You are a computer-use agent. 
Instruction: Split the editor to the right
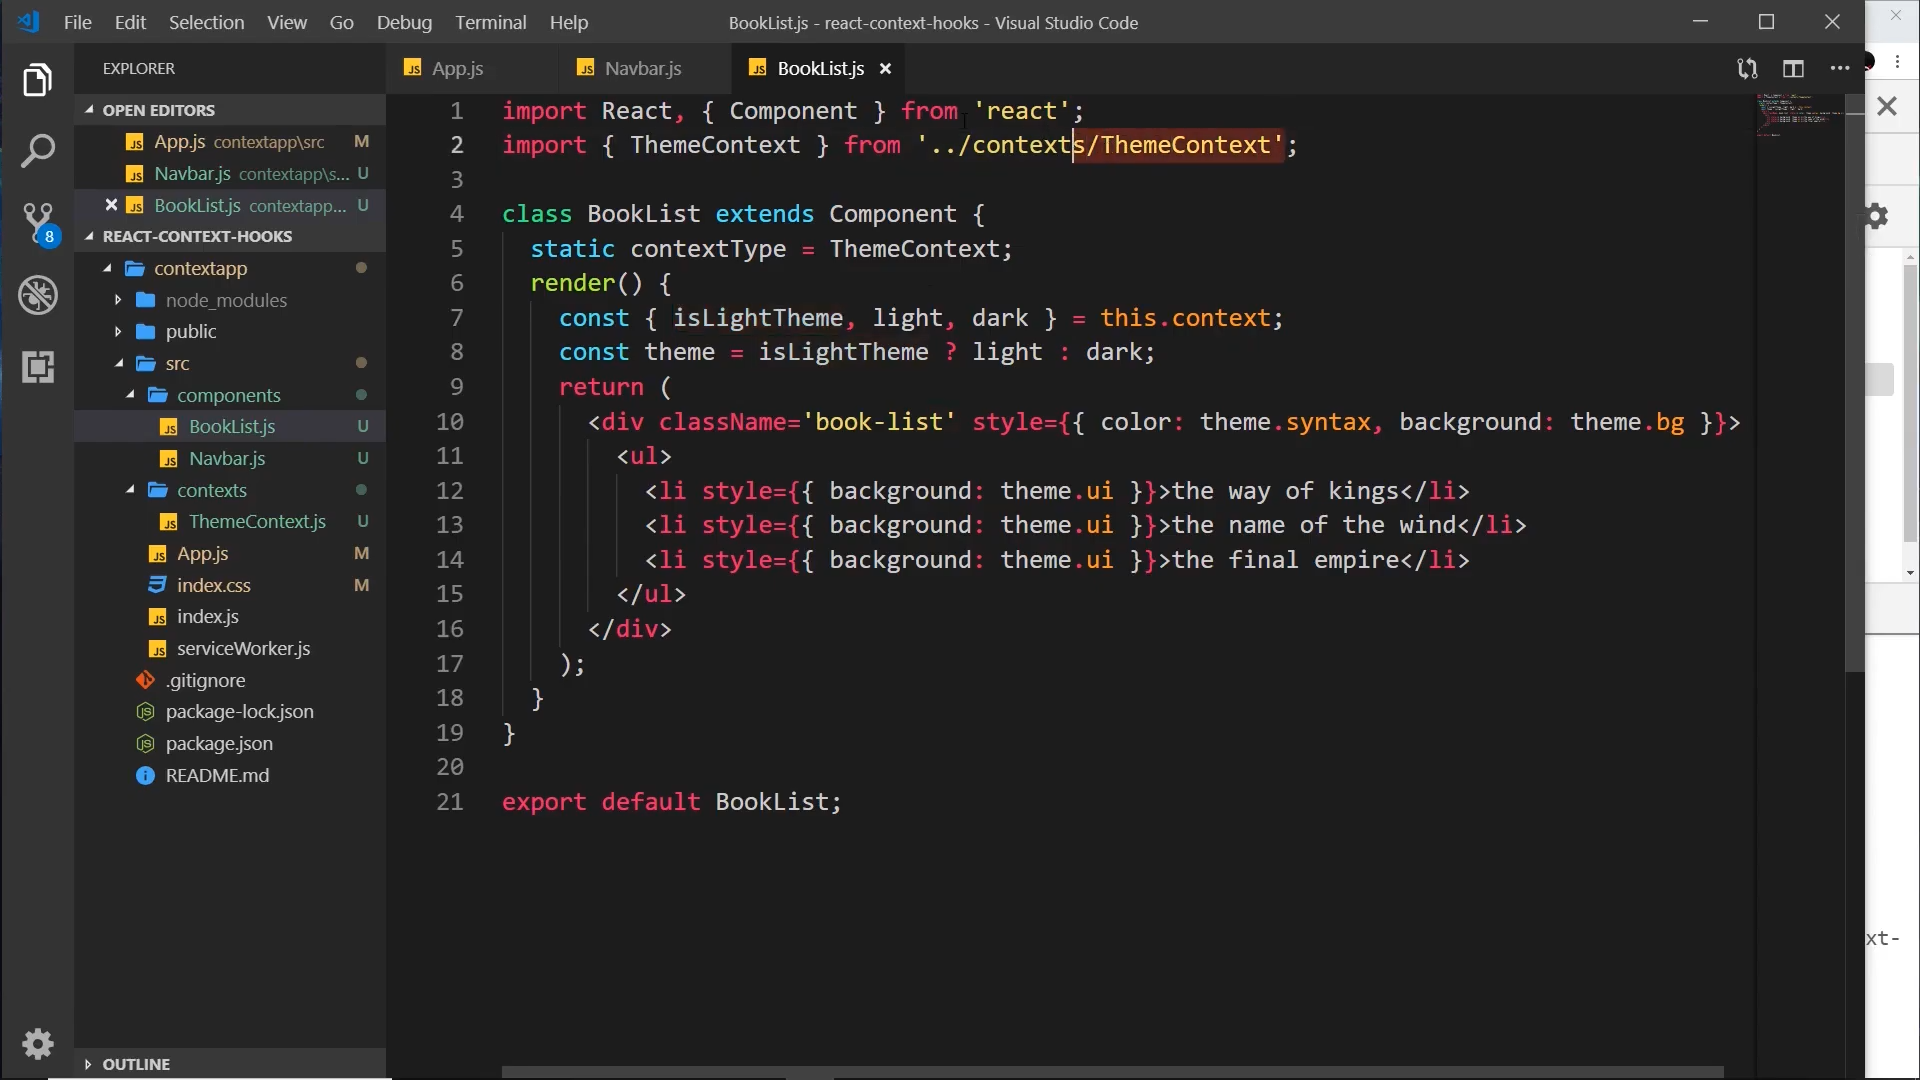click(x=1793, y=68)
